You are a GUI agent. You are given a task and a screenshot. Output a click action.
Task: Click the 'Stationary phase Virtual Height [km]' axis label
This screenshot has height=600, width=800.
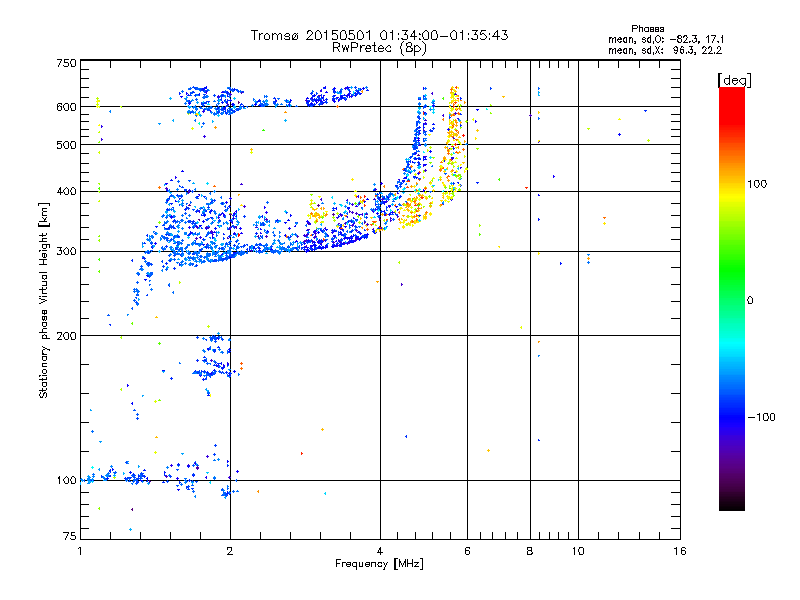[44, 300]
